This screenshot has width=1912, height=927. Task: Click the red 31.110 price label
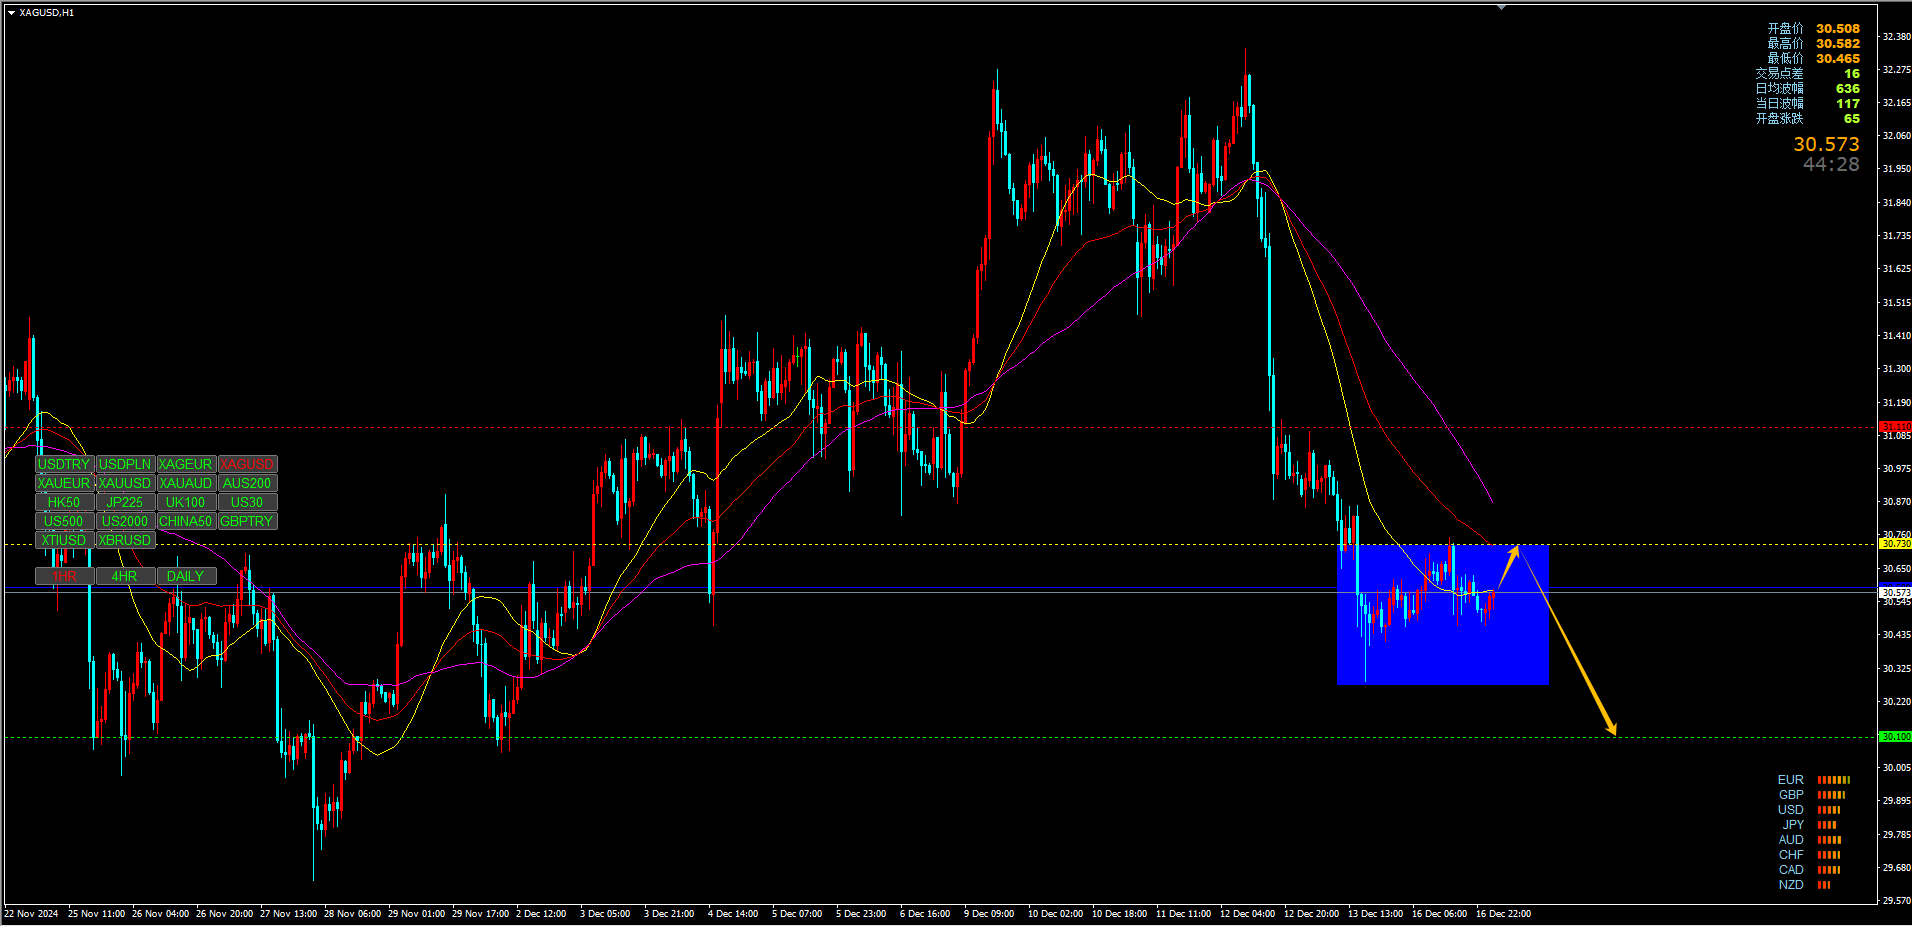(1896, 427)
